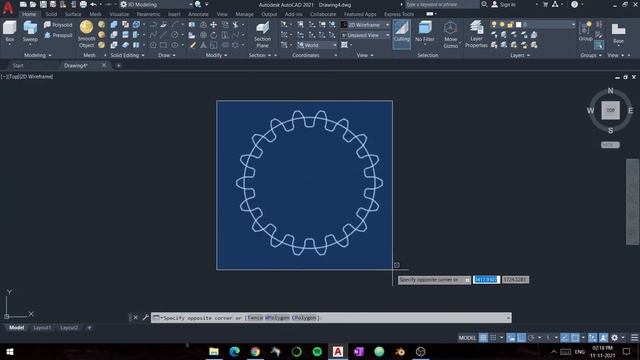Switch to the Model layout tab
This screenshot has height=360, width=640.
click(16, 327)
